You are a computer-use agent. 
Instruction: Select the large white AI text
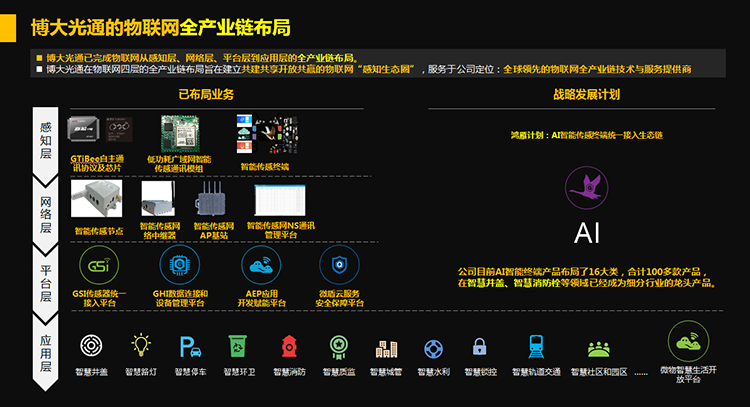pyautogui.click(x=587, y=233)
